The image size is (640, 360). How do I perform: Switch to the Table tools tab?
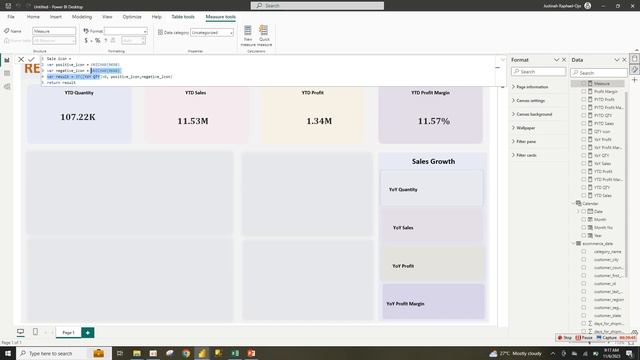pyautogui.click(x=183, y=17)
